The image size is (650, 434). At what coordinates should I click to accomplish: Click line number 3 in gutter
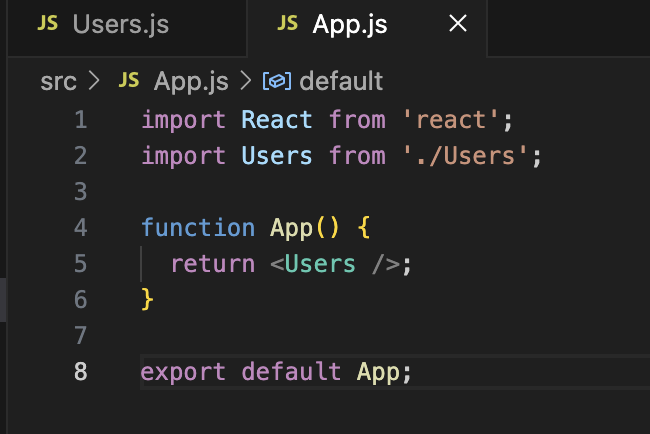80,192
